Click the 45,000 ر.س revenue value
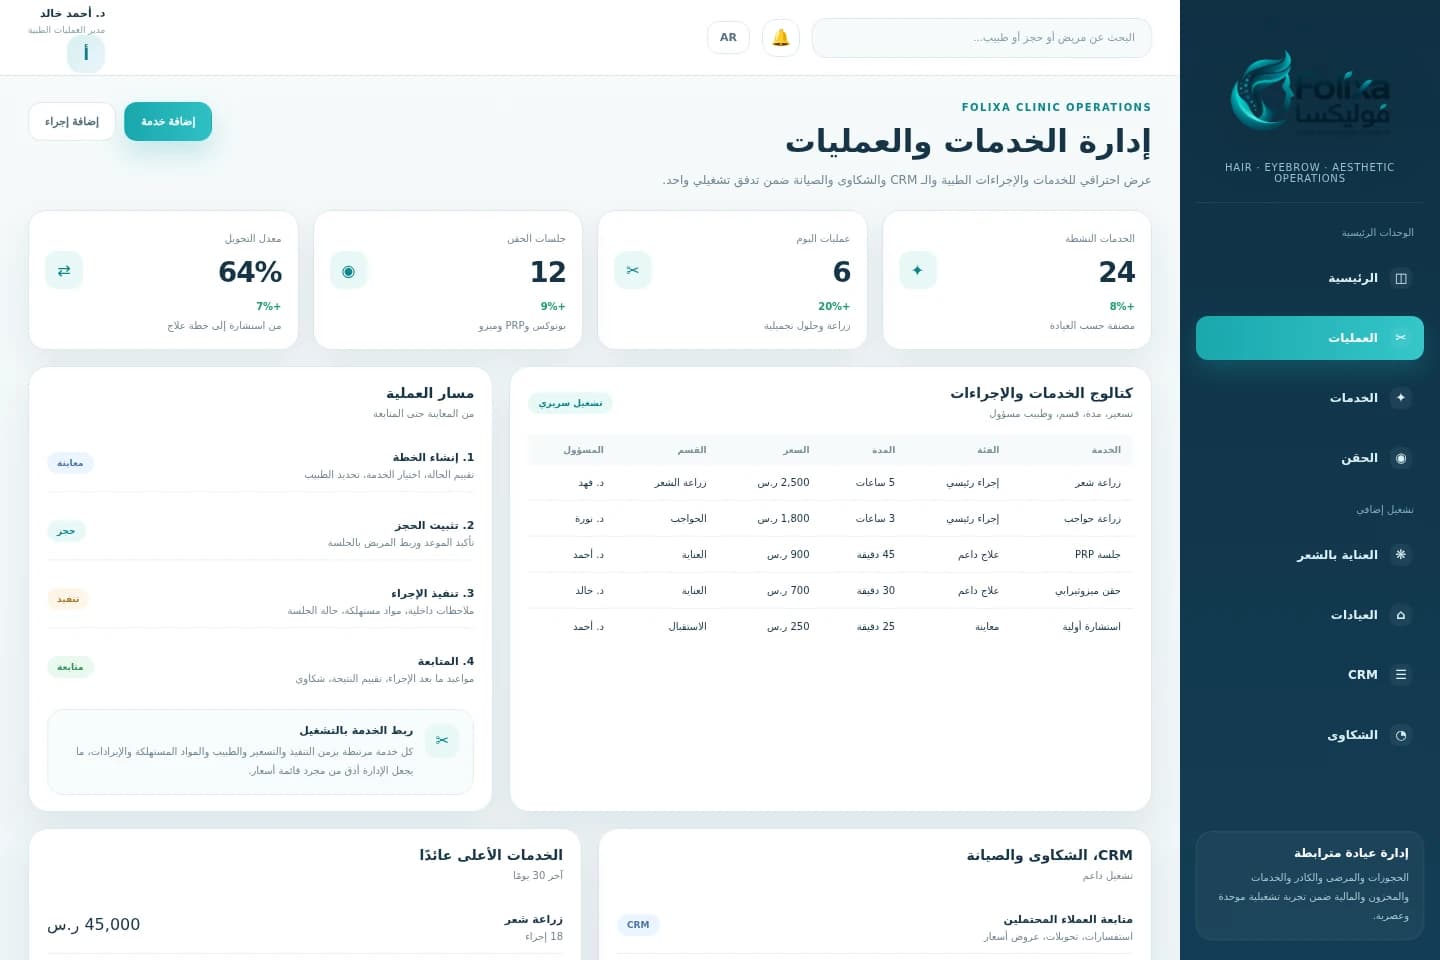Viewport: 1440px width, 960px height. (94, 925)
